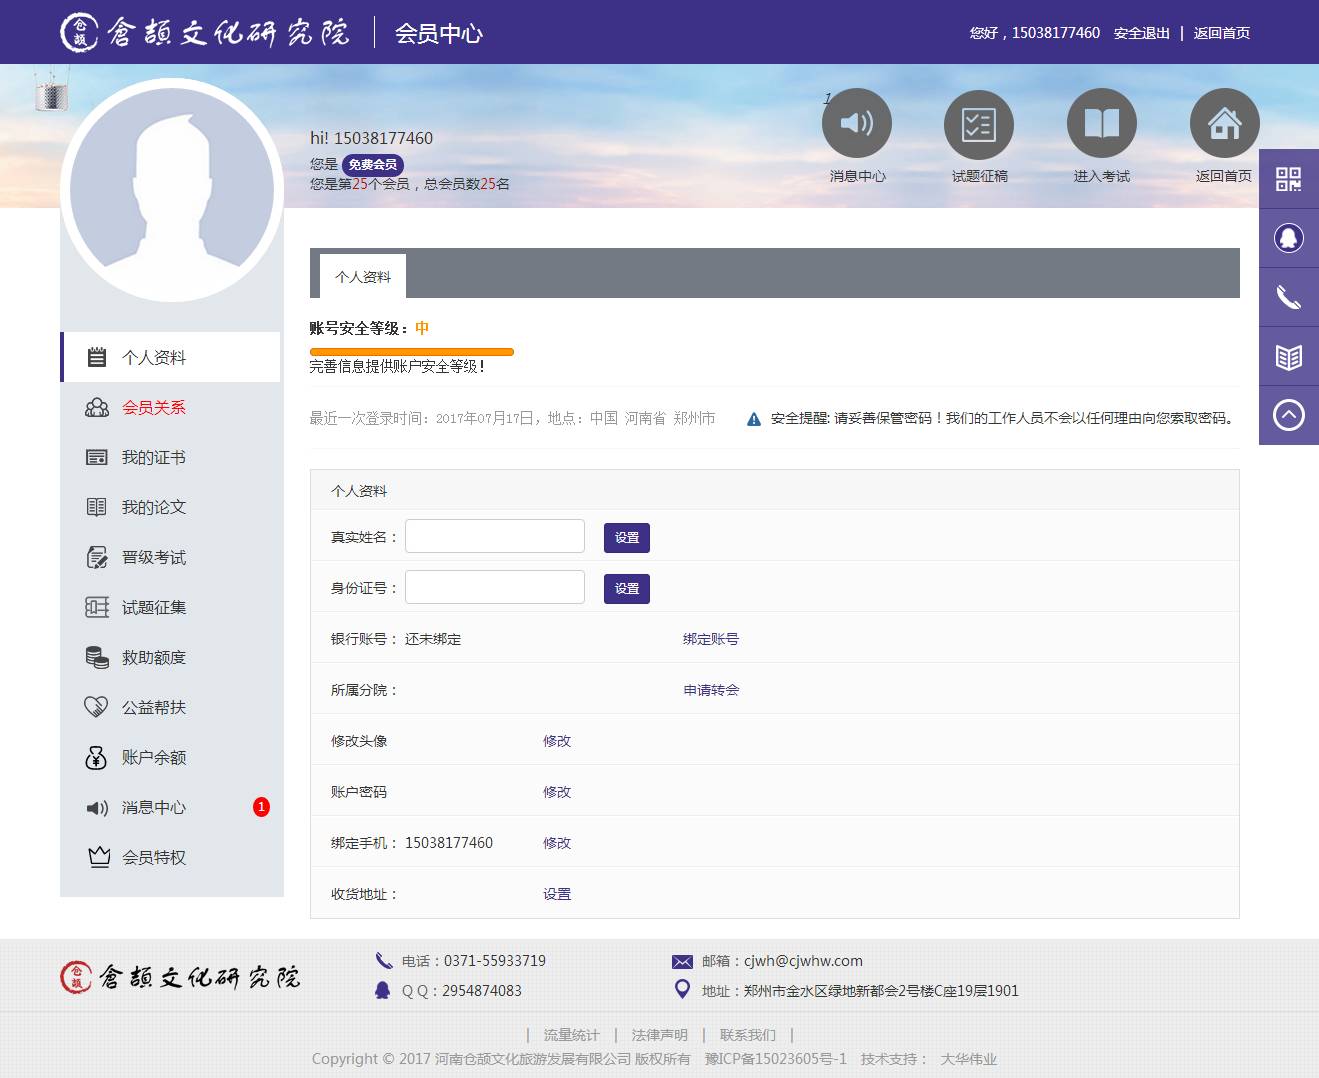The width and height of the screenshot is (1319, 1078).
Task: Switch to the 个人资料 tab
Action: point(363,277)
